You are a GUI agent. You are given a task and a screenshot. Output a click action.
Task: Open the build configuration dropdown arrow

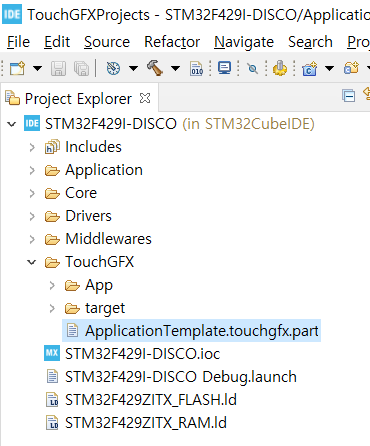pos(133,69)
